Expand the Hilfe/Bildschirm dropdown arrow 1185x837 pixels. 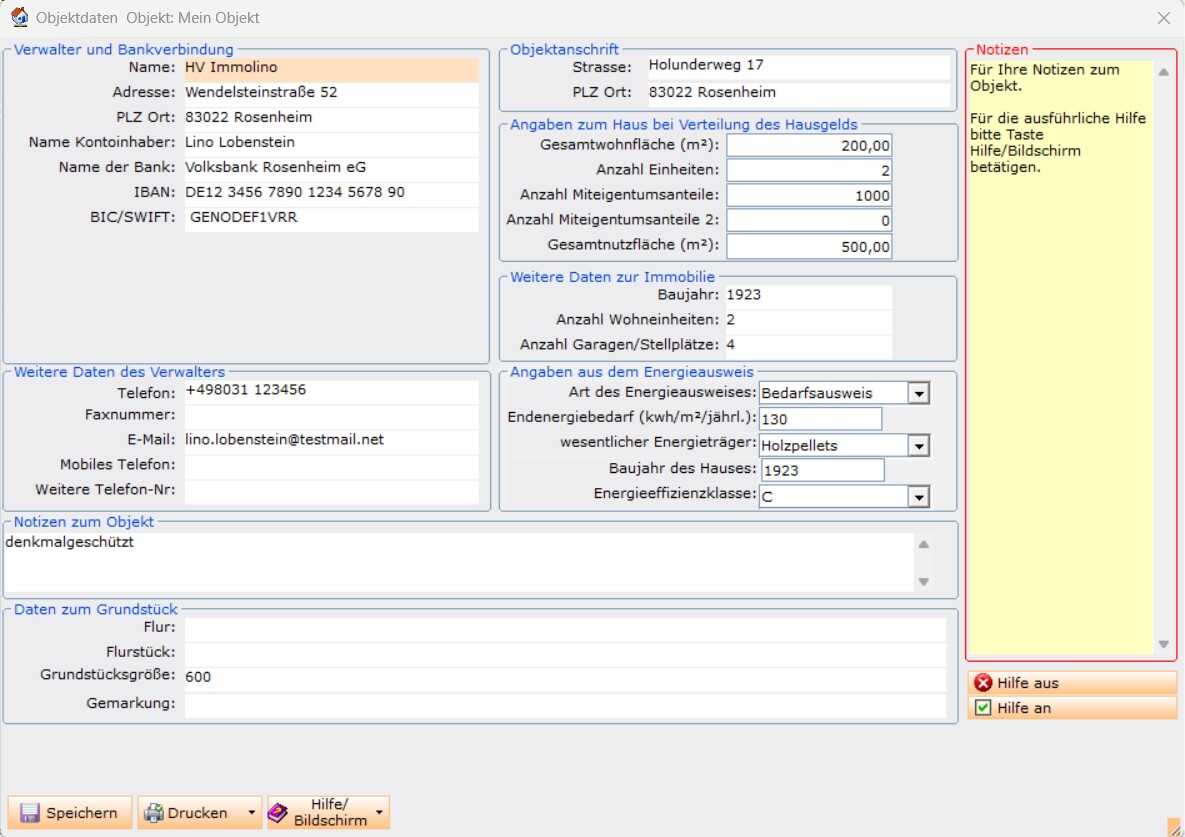click(379, 812)
